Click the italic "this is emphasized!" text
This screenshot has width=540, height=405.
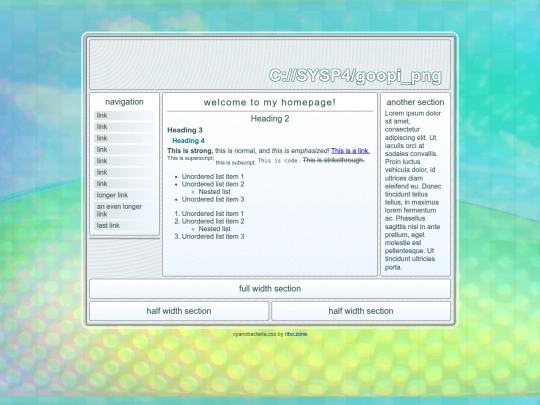300,151
